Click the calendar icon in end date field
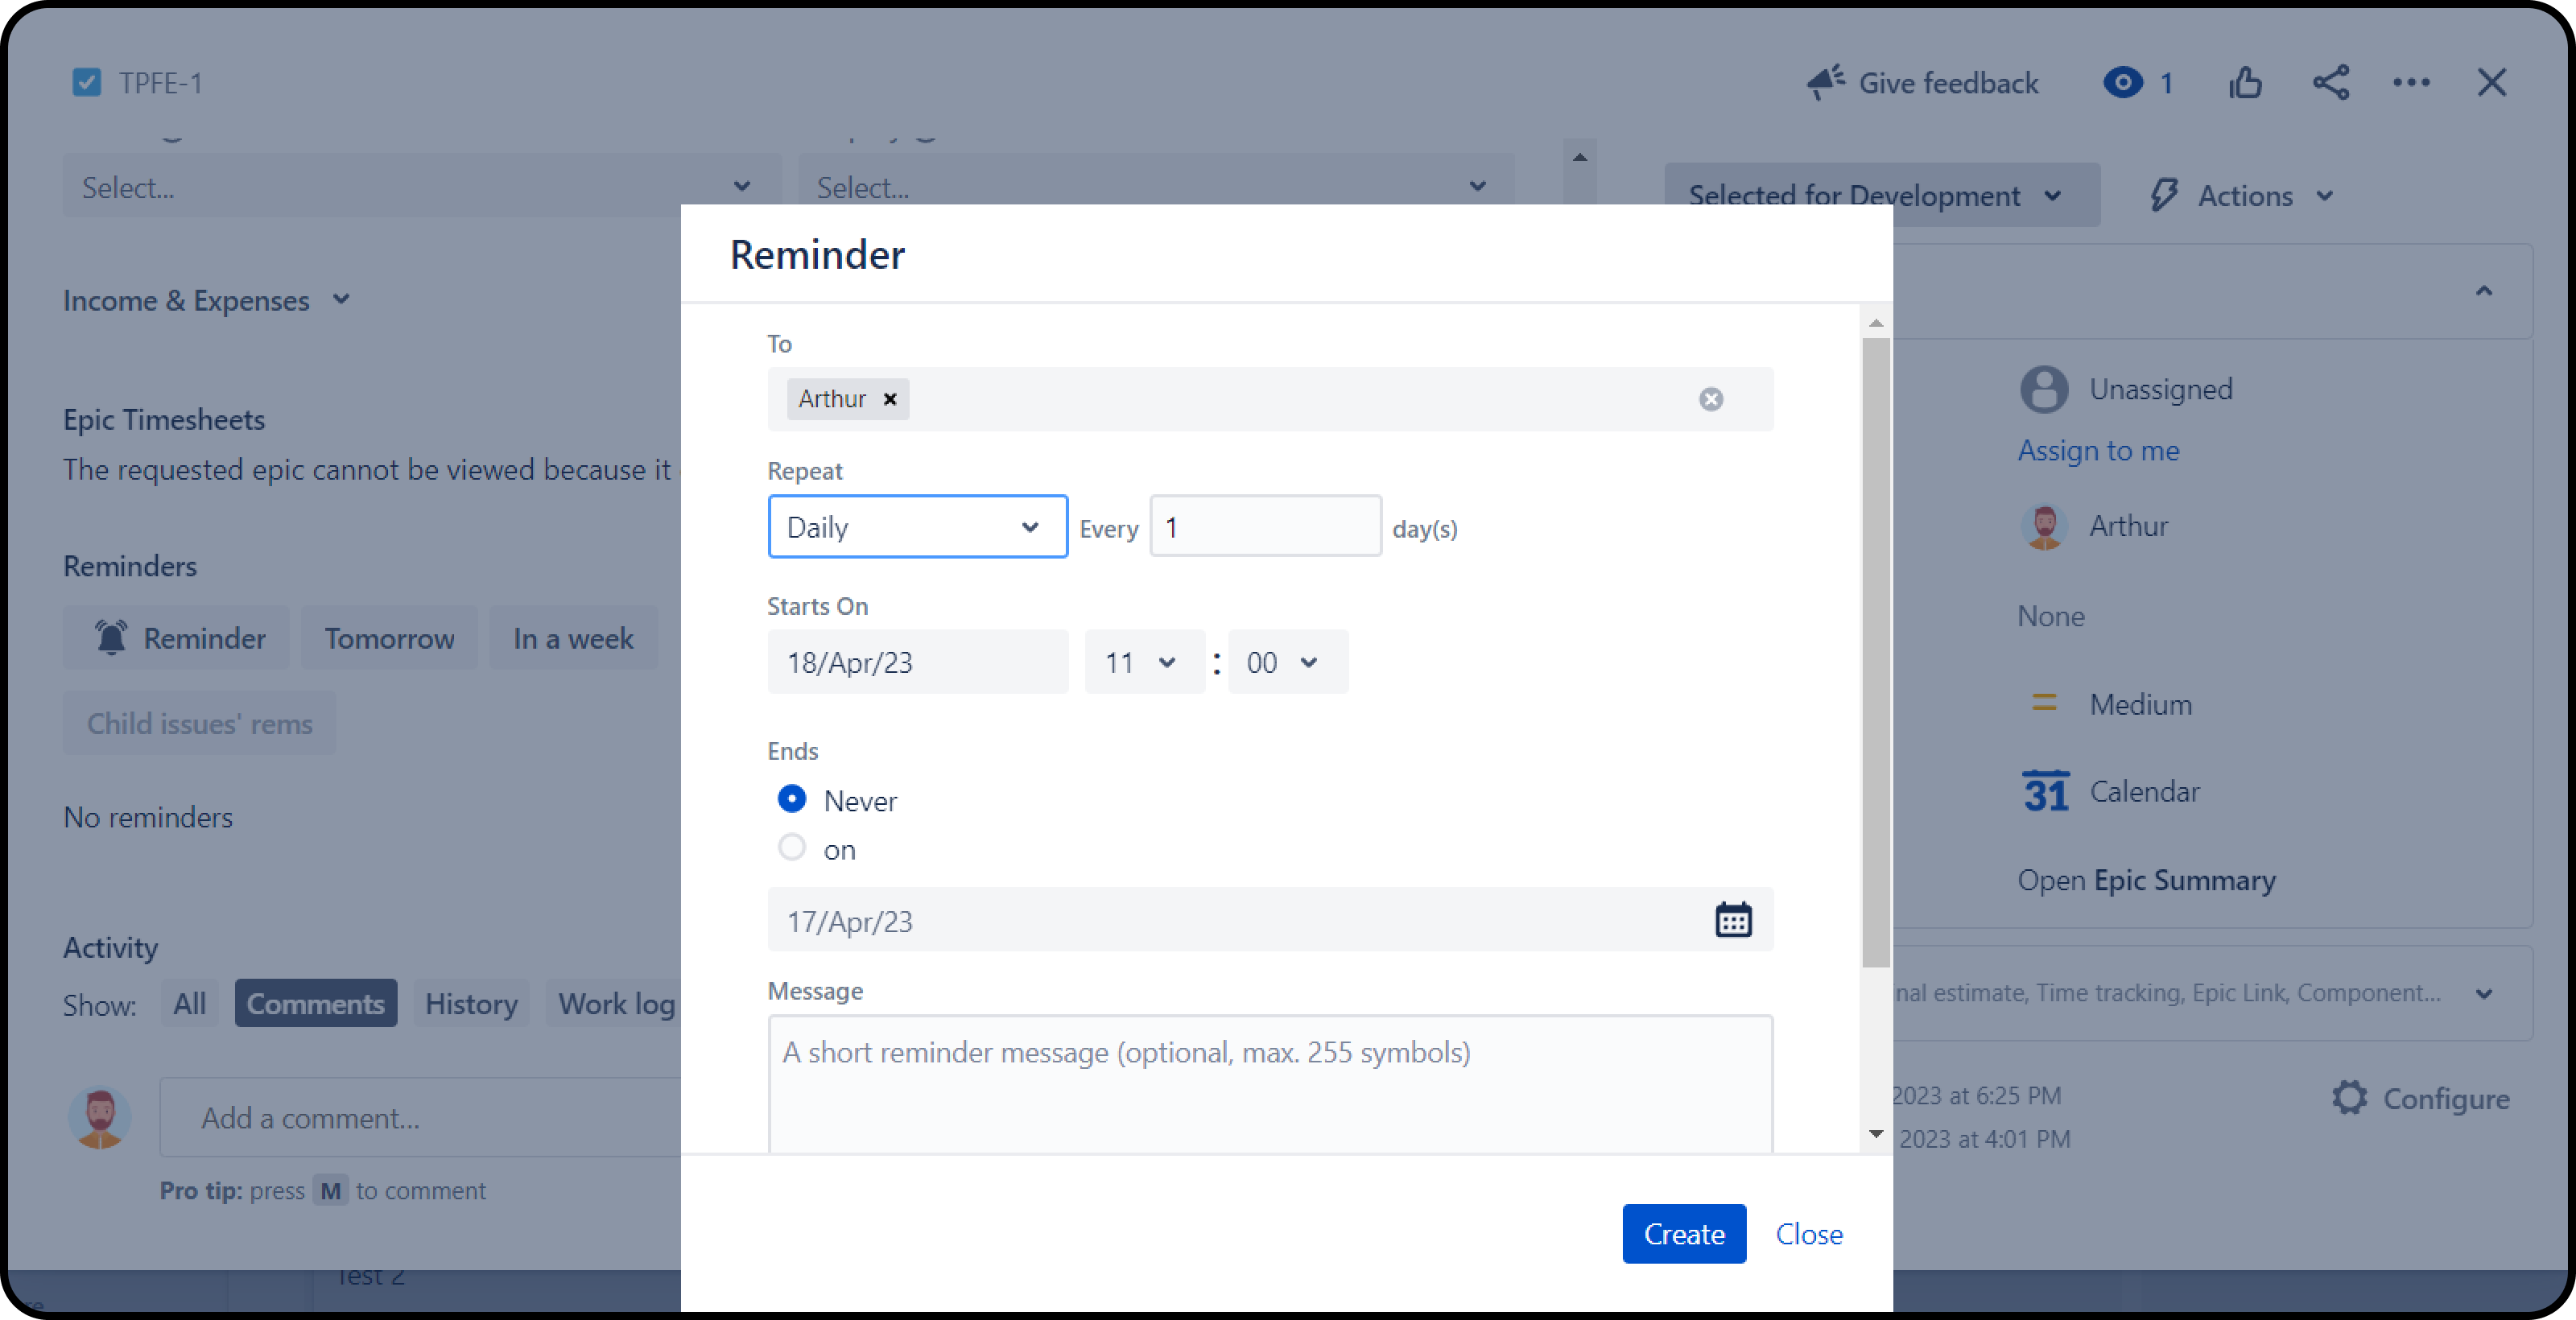The height and width of the screenshot is (1320, 2576). (1733, 919)
